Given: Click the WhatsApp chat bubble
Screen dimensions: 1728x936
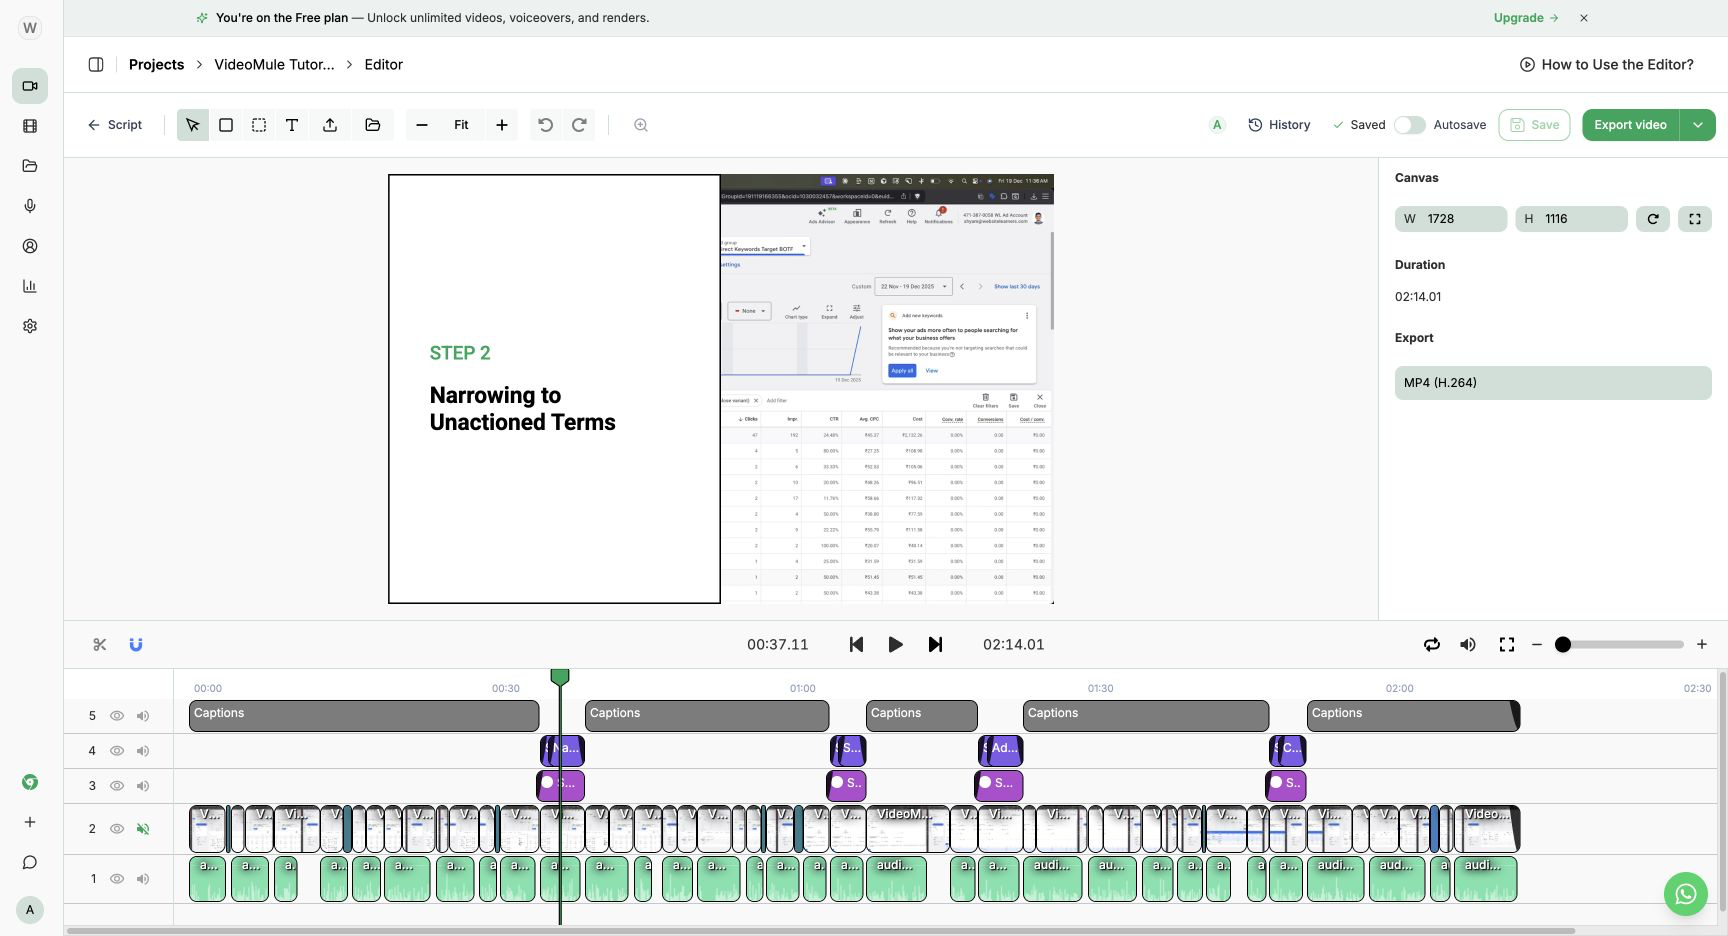Looking at the screenshot, I should [1686, 894].
